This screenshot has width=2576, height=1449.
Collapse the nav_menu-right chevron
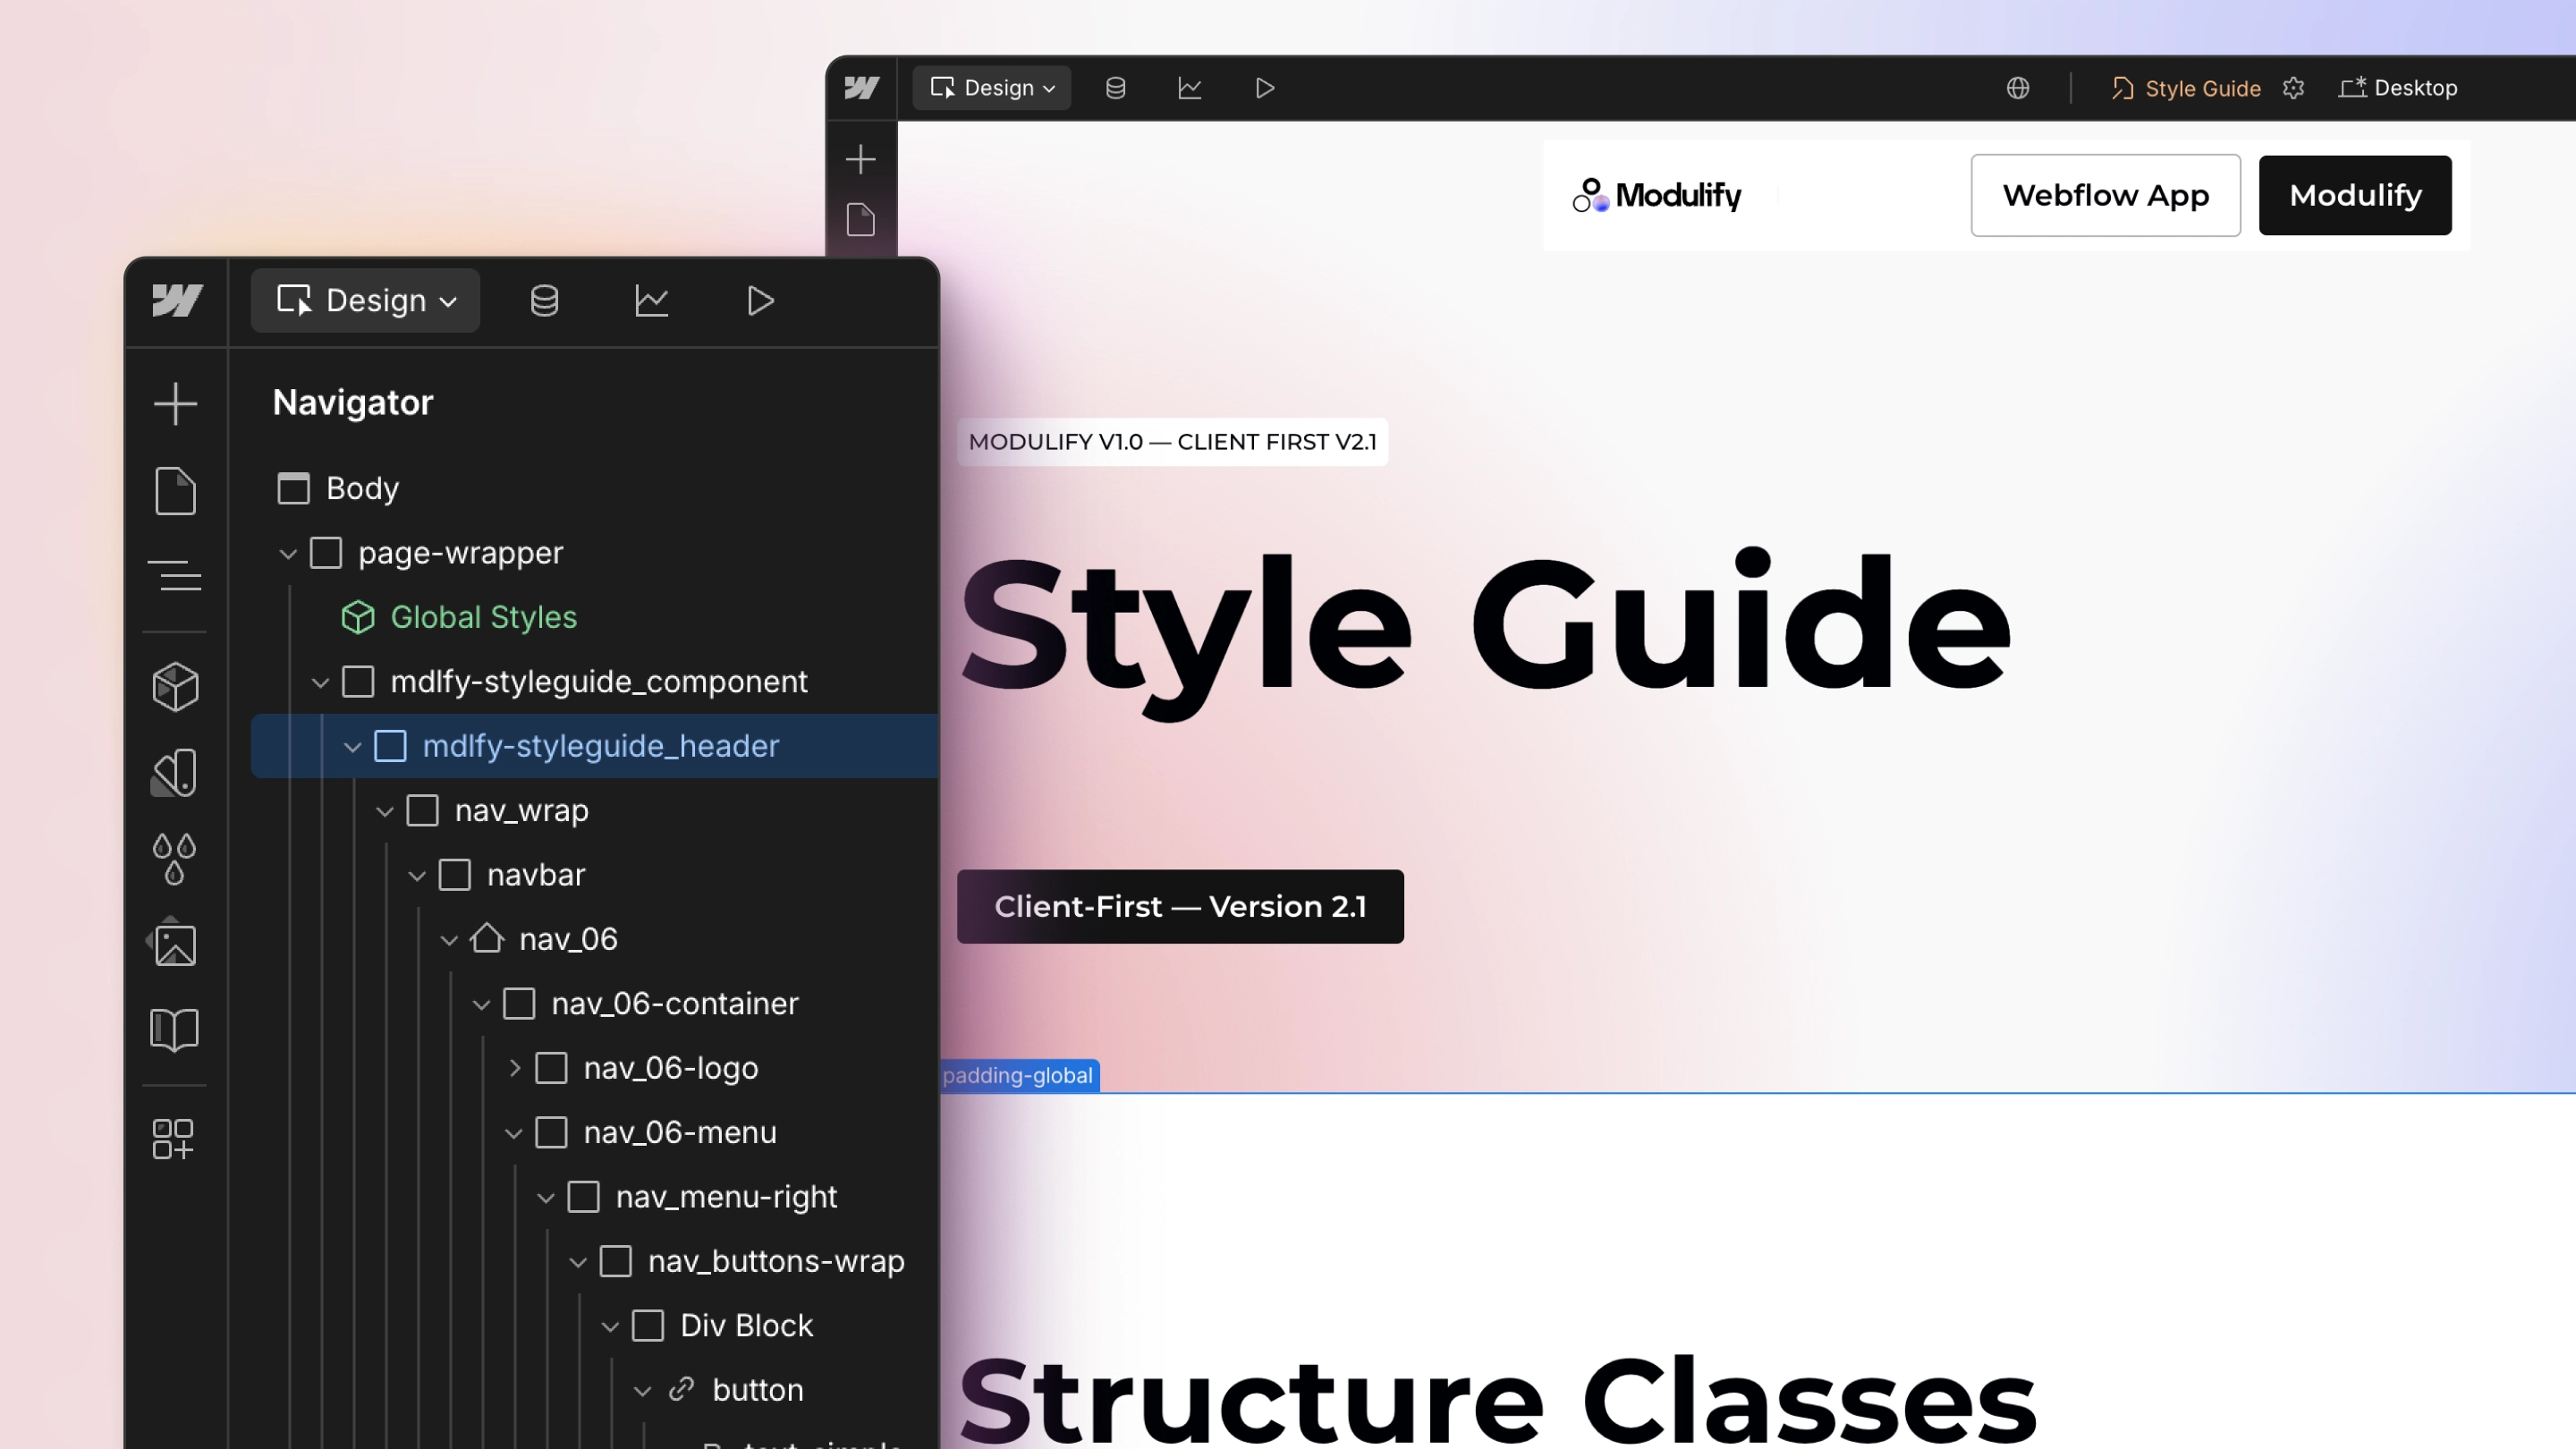click(546, 1197)
